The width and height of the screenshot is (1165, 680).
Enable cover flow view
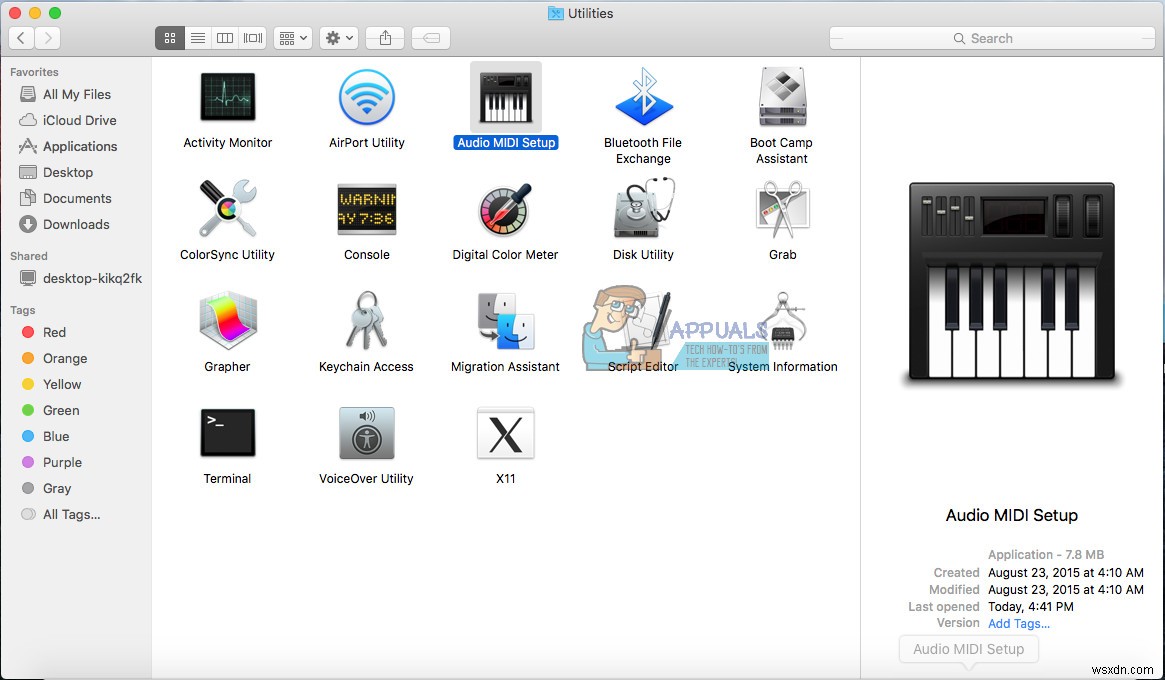(252, 37)
